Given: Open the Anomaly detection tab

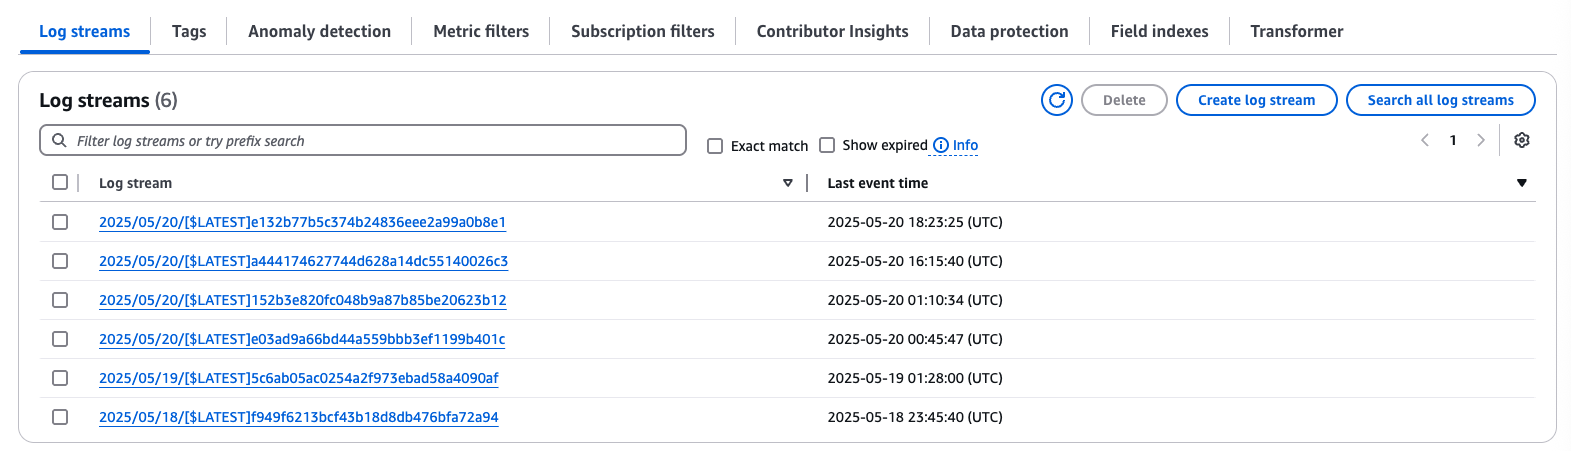Looking at the screenshot, I should tap(319, 31).
